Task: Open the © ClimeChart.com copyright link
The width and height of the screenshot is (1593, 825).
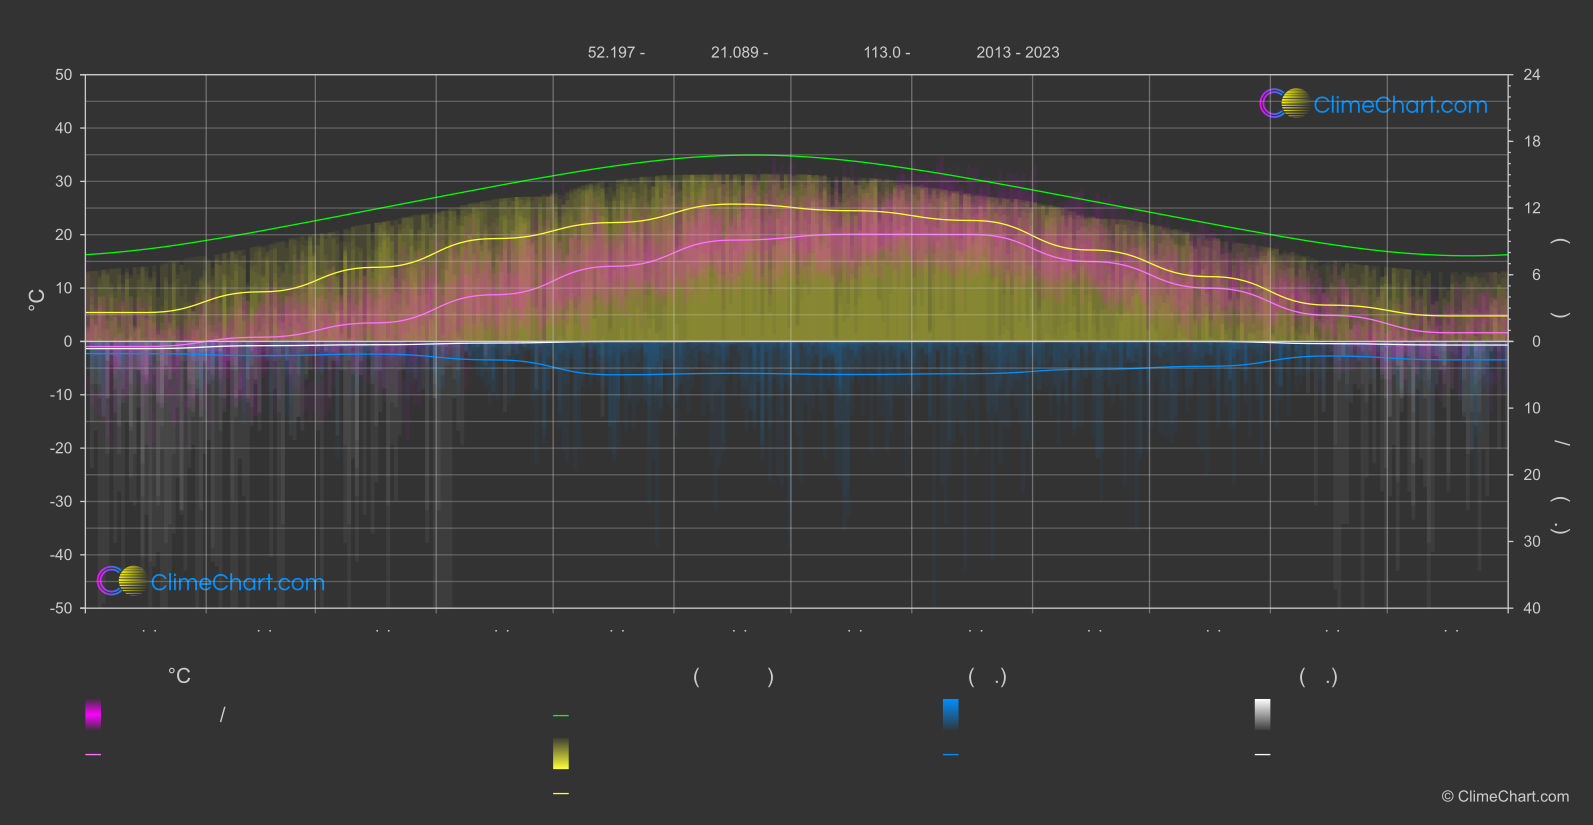Action: (x=1504, y=796)
